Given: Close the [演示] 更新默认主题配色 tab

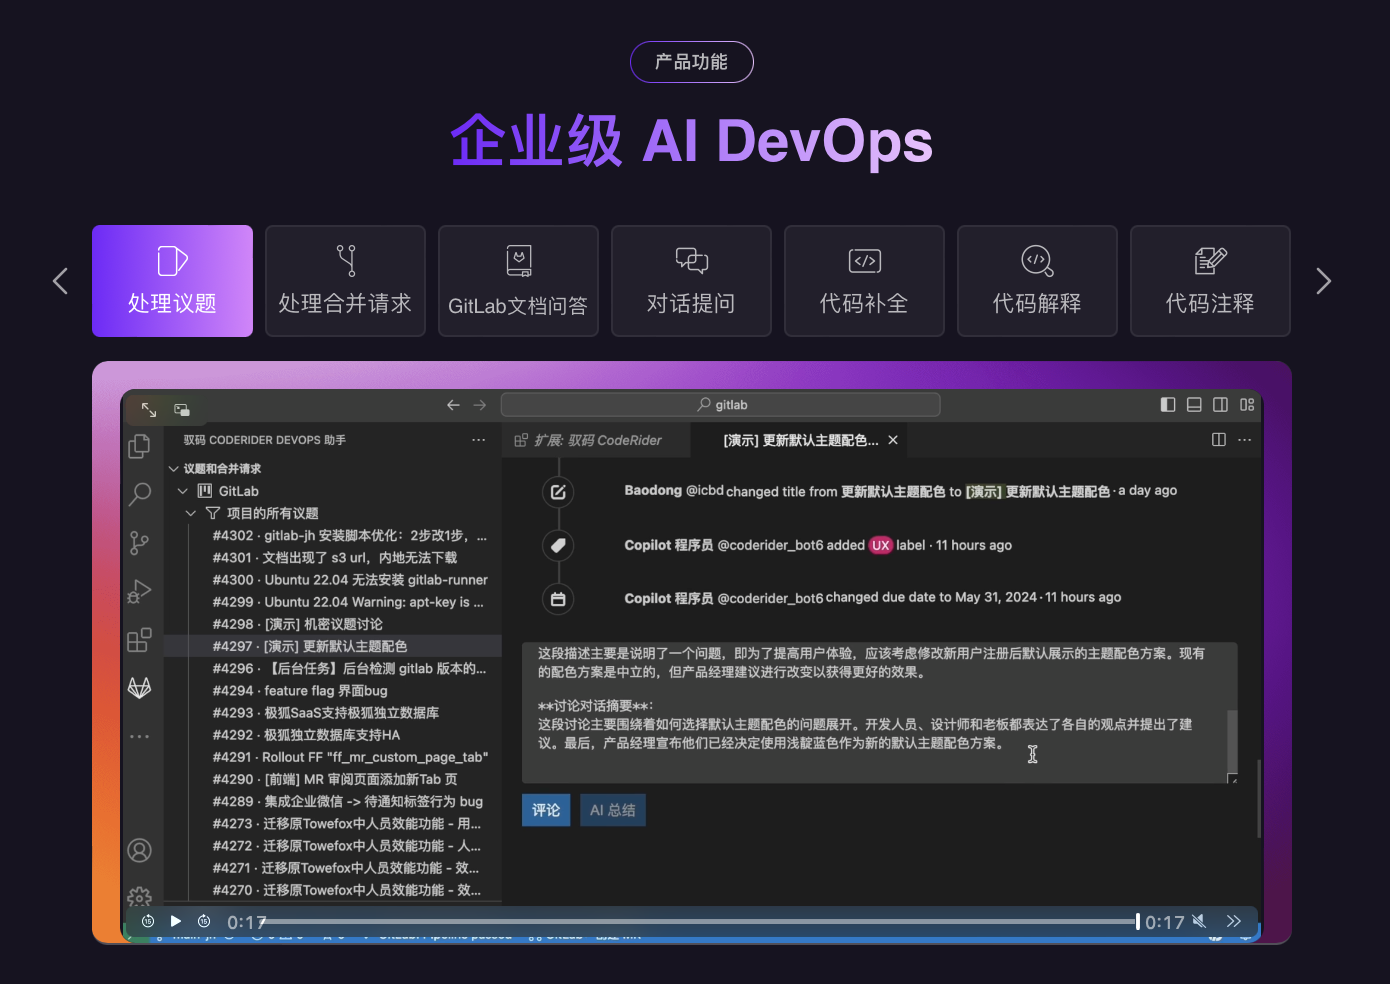Looking at the screenshot, I should (x=893, y=440).
